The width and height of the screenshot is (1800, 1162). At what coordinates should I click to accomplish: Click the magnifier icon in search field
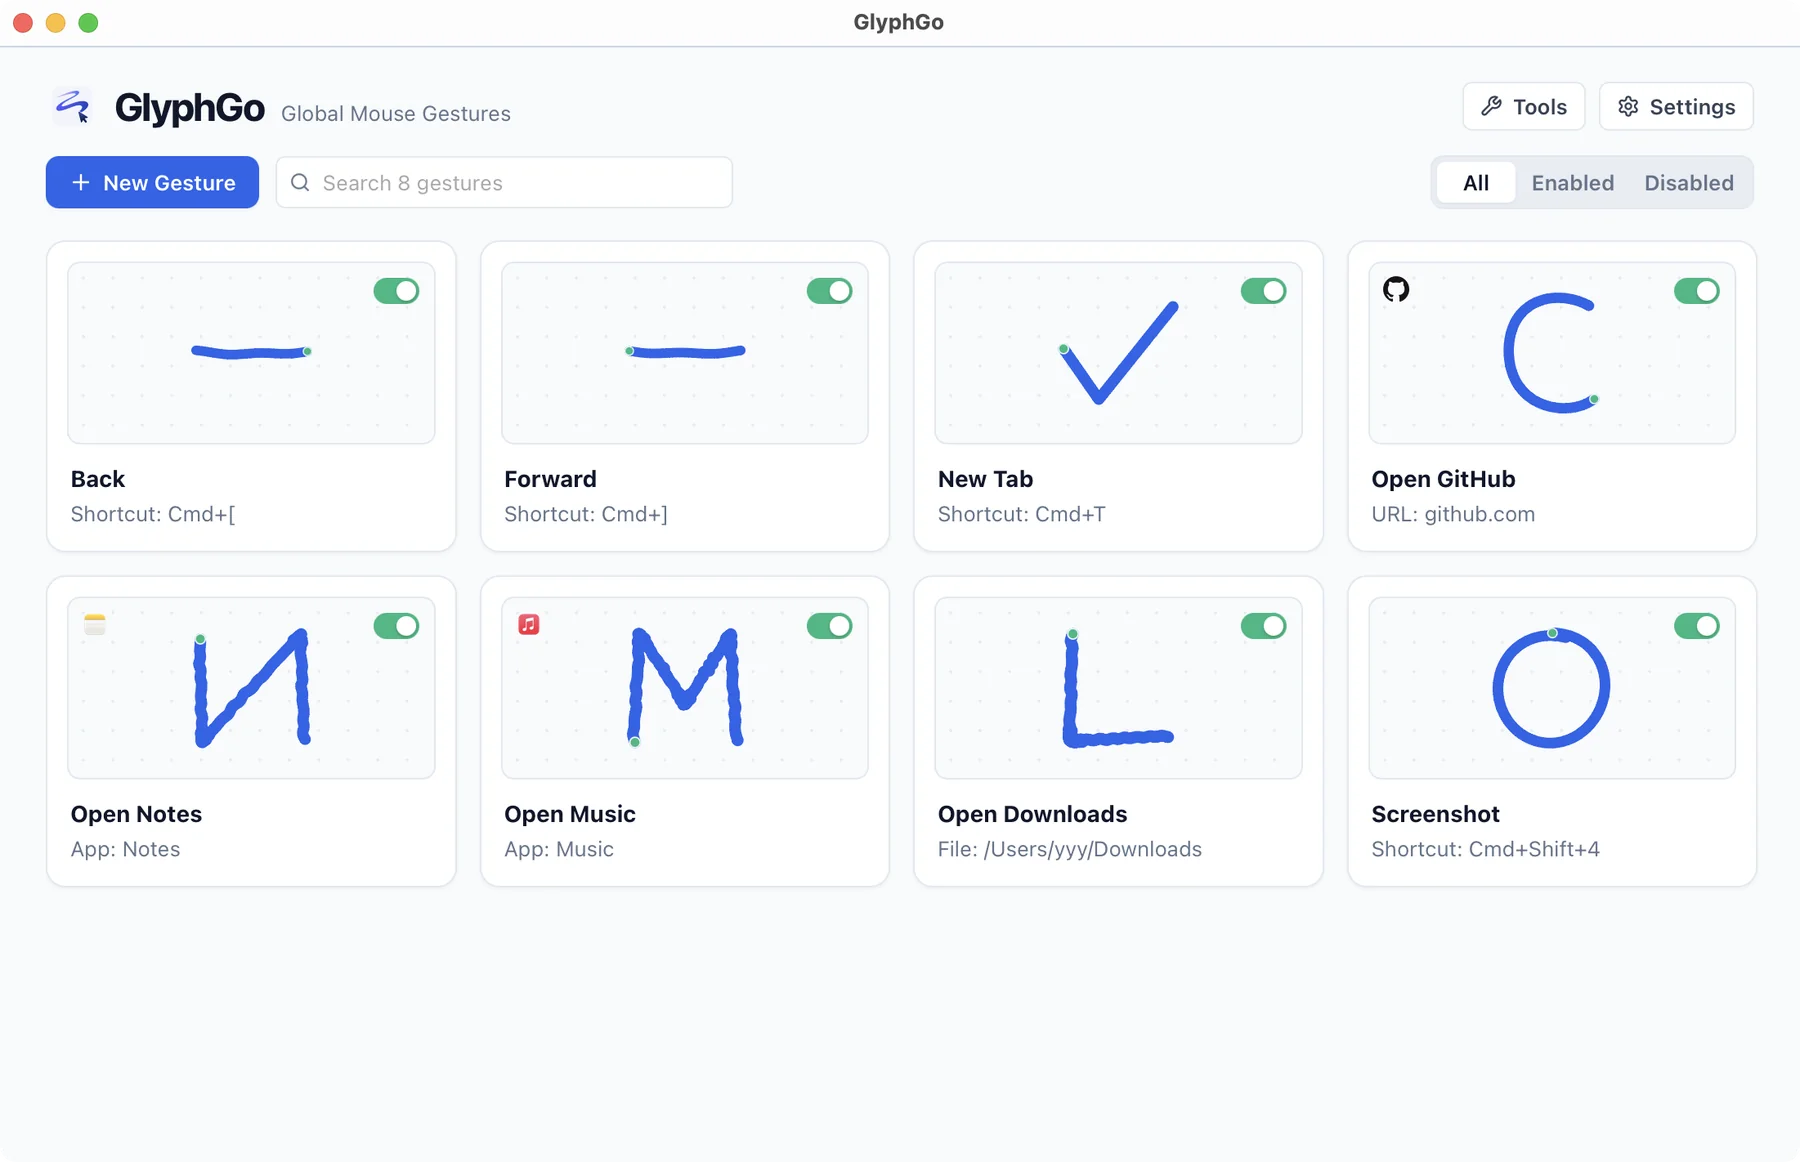[x=300, y=182]
